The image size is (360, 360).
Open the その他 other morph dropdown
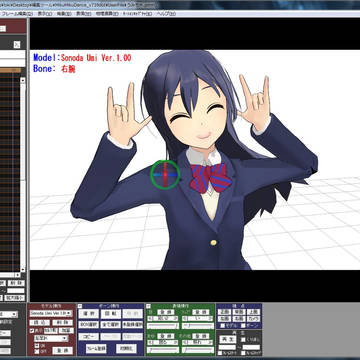(x=197, y=342)
